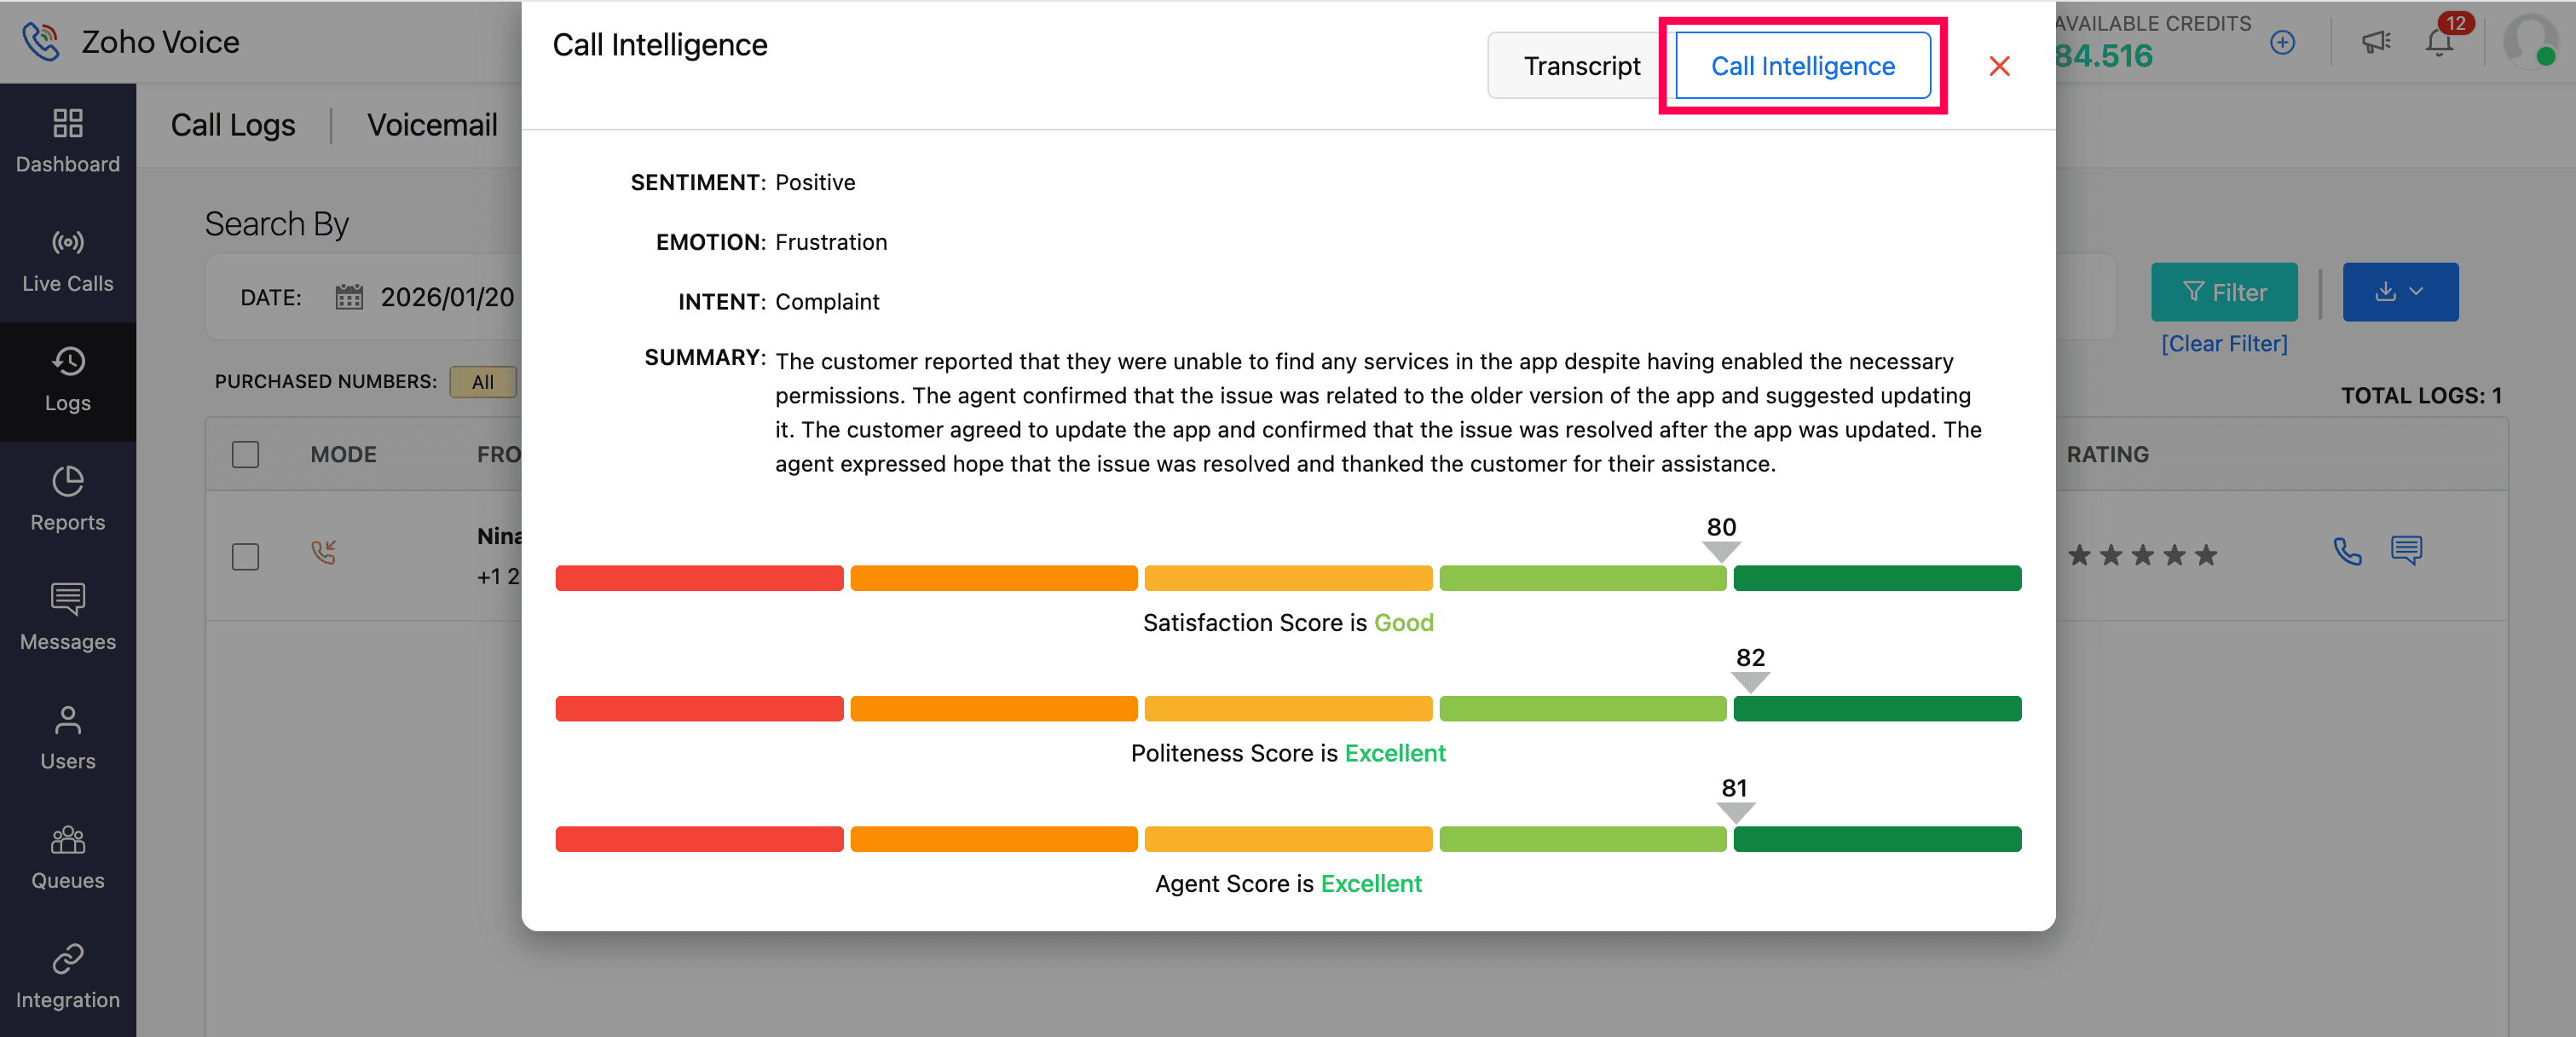Click the Clear Filter link
This screenshot has width=2576, height=1037.
point(2223,344)
